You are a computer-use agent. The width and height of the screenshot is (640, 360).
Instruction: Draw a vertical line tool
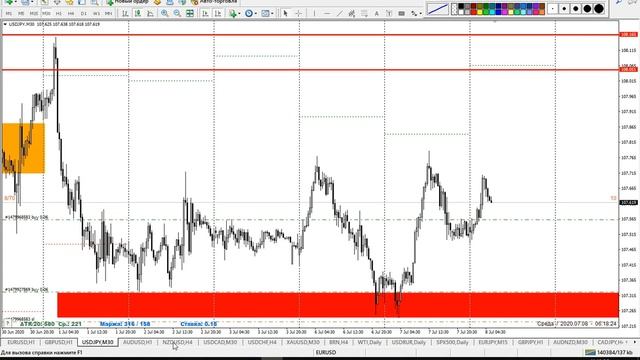pos(314,13)
